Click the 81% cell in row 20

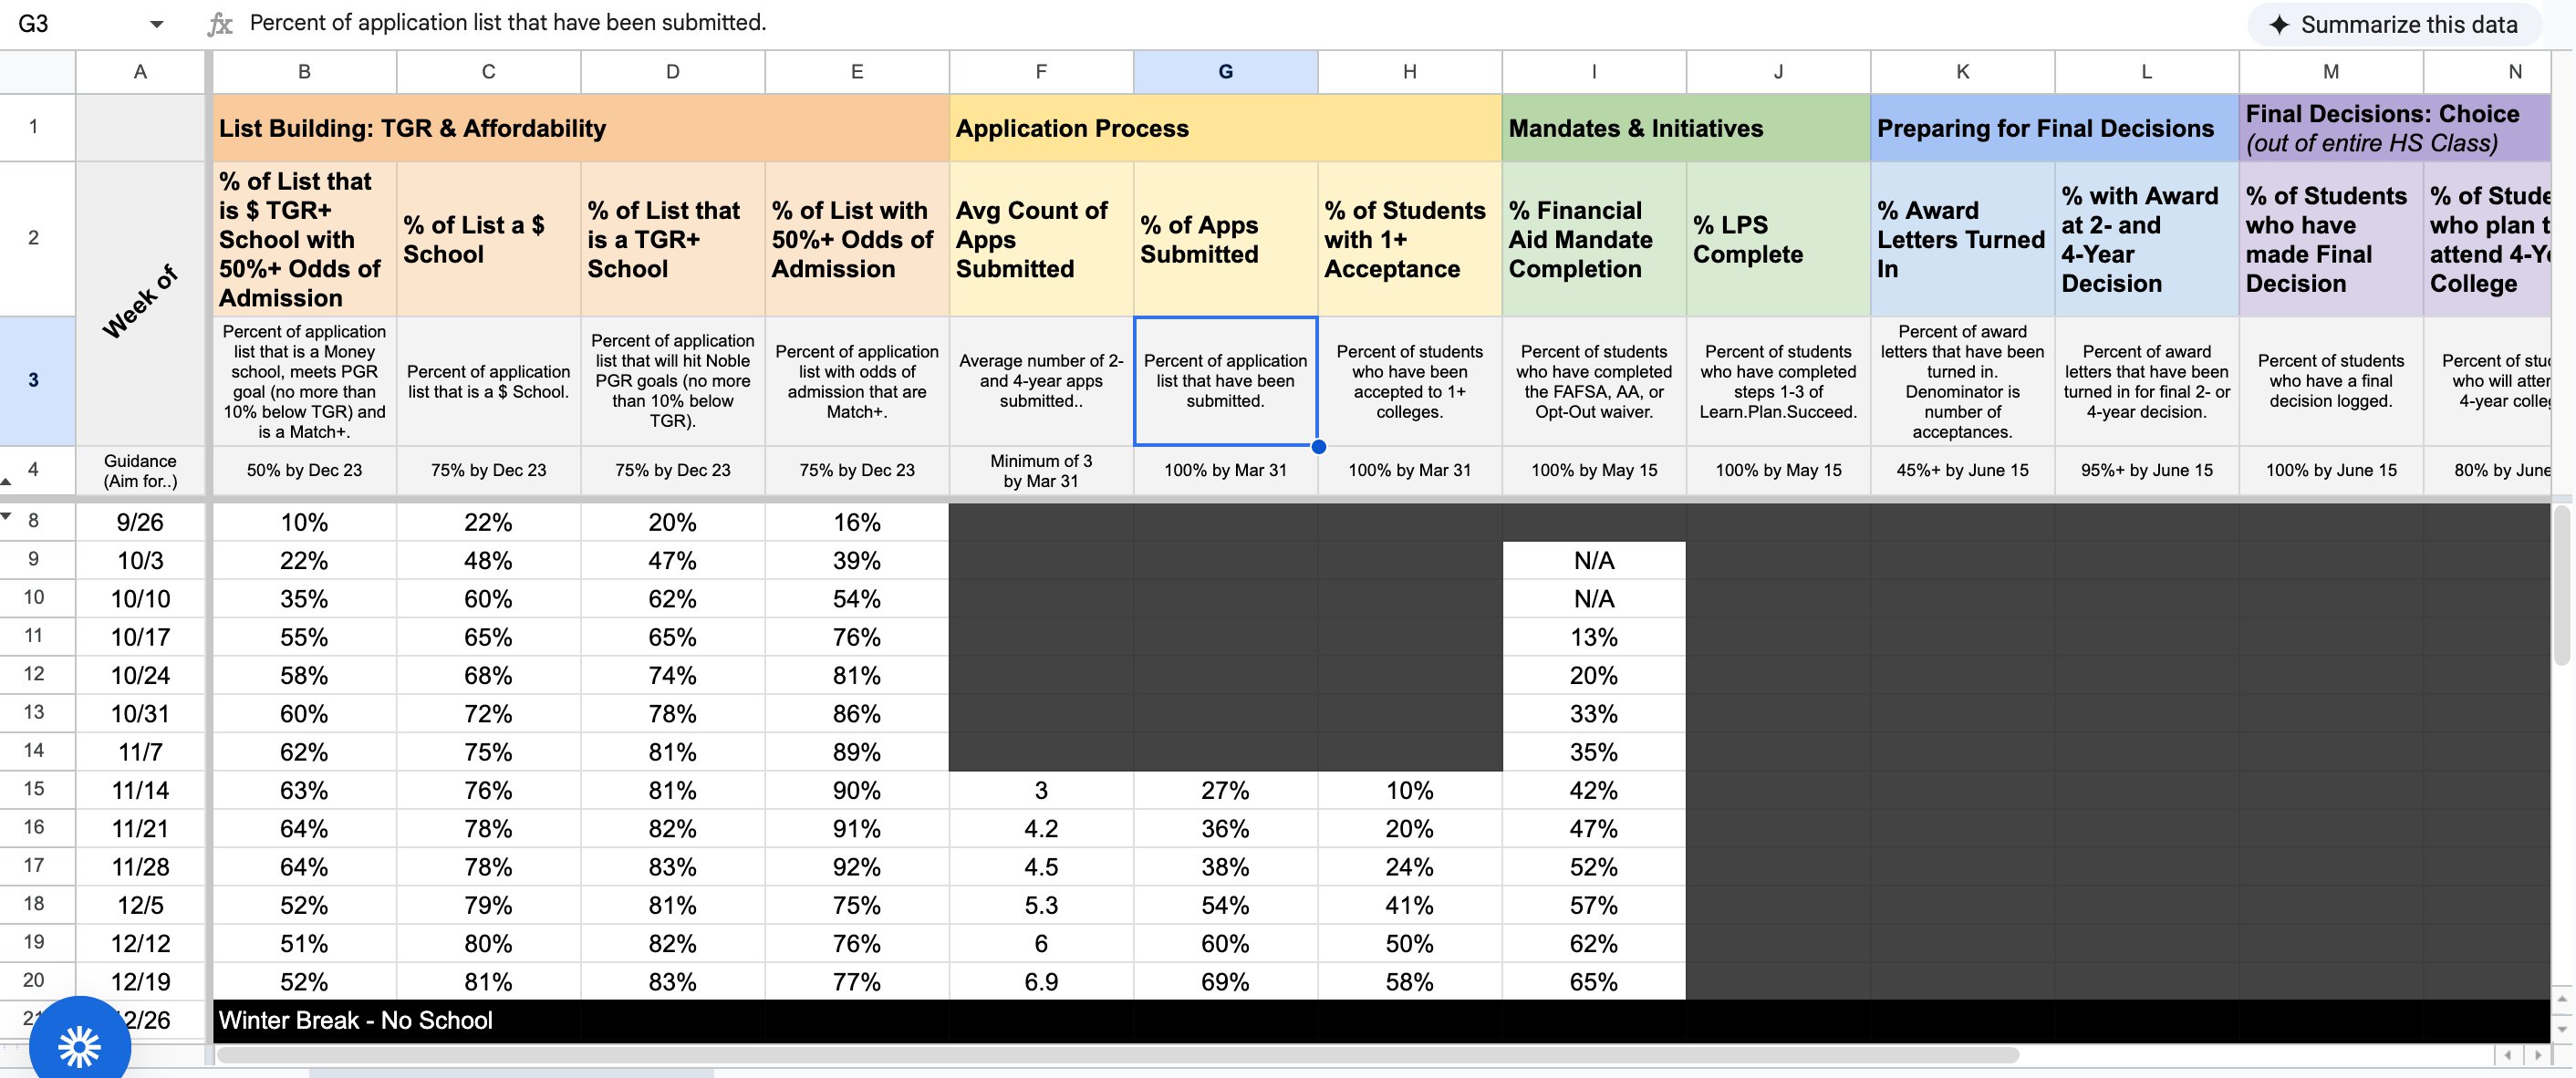(x=488, y=981)
